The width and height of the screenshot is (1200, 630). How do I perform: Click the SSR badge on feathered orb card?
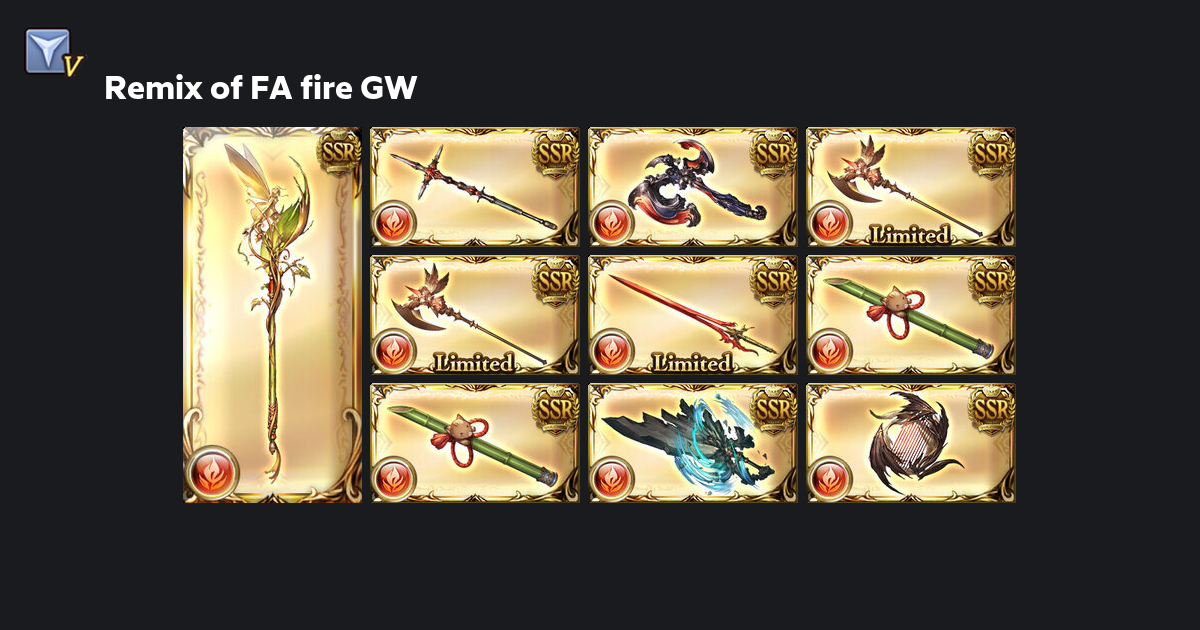992,407
